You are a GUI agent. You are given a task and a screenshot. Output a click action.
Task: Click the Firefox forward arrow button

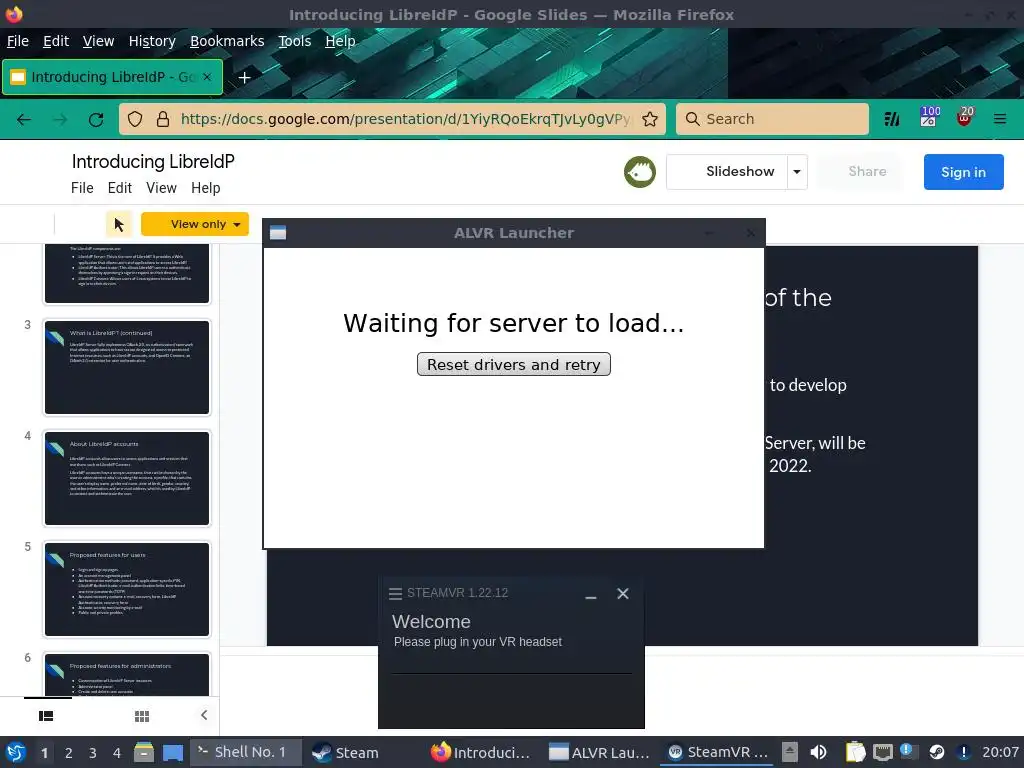pyautogui.click(x=60, y=119)
